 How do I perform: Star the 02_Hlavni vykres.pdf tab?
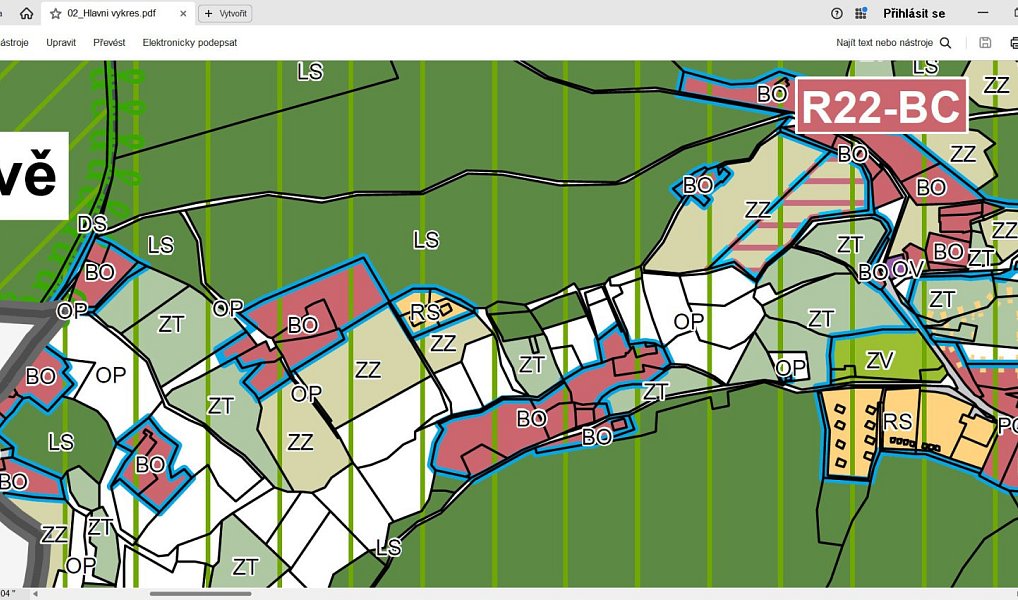[x=56, y=13]
